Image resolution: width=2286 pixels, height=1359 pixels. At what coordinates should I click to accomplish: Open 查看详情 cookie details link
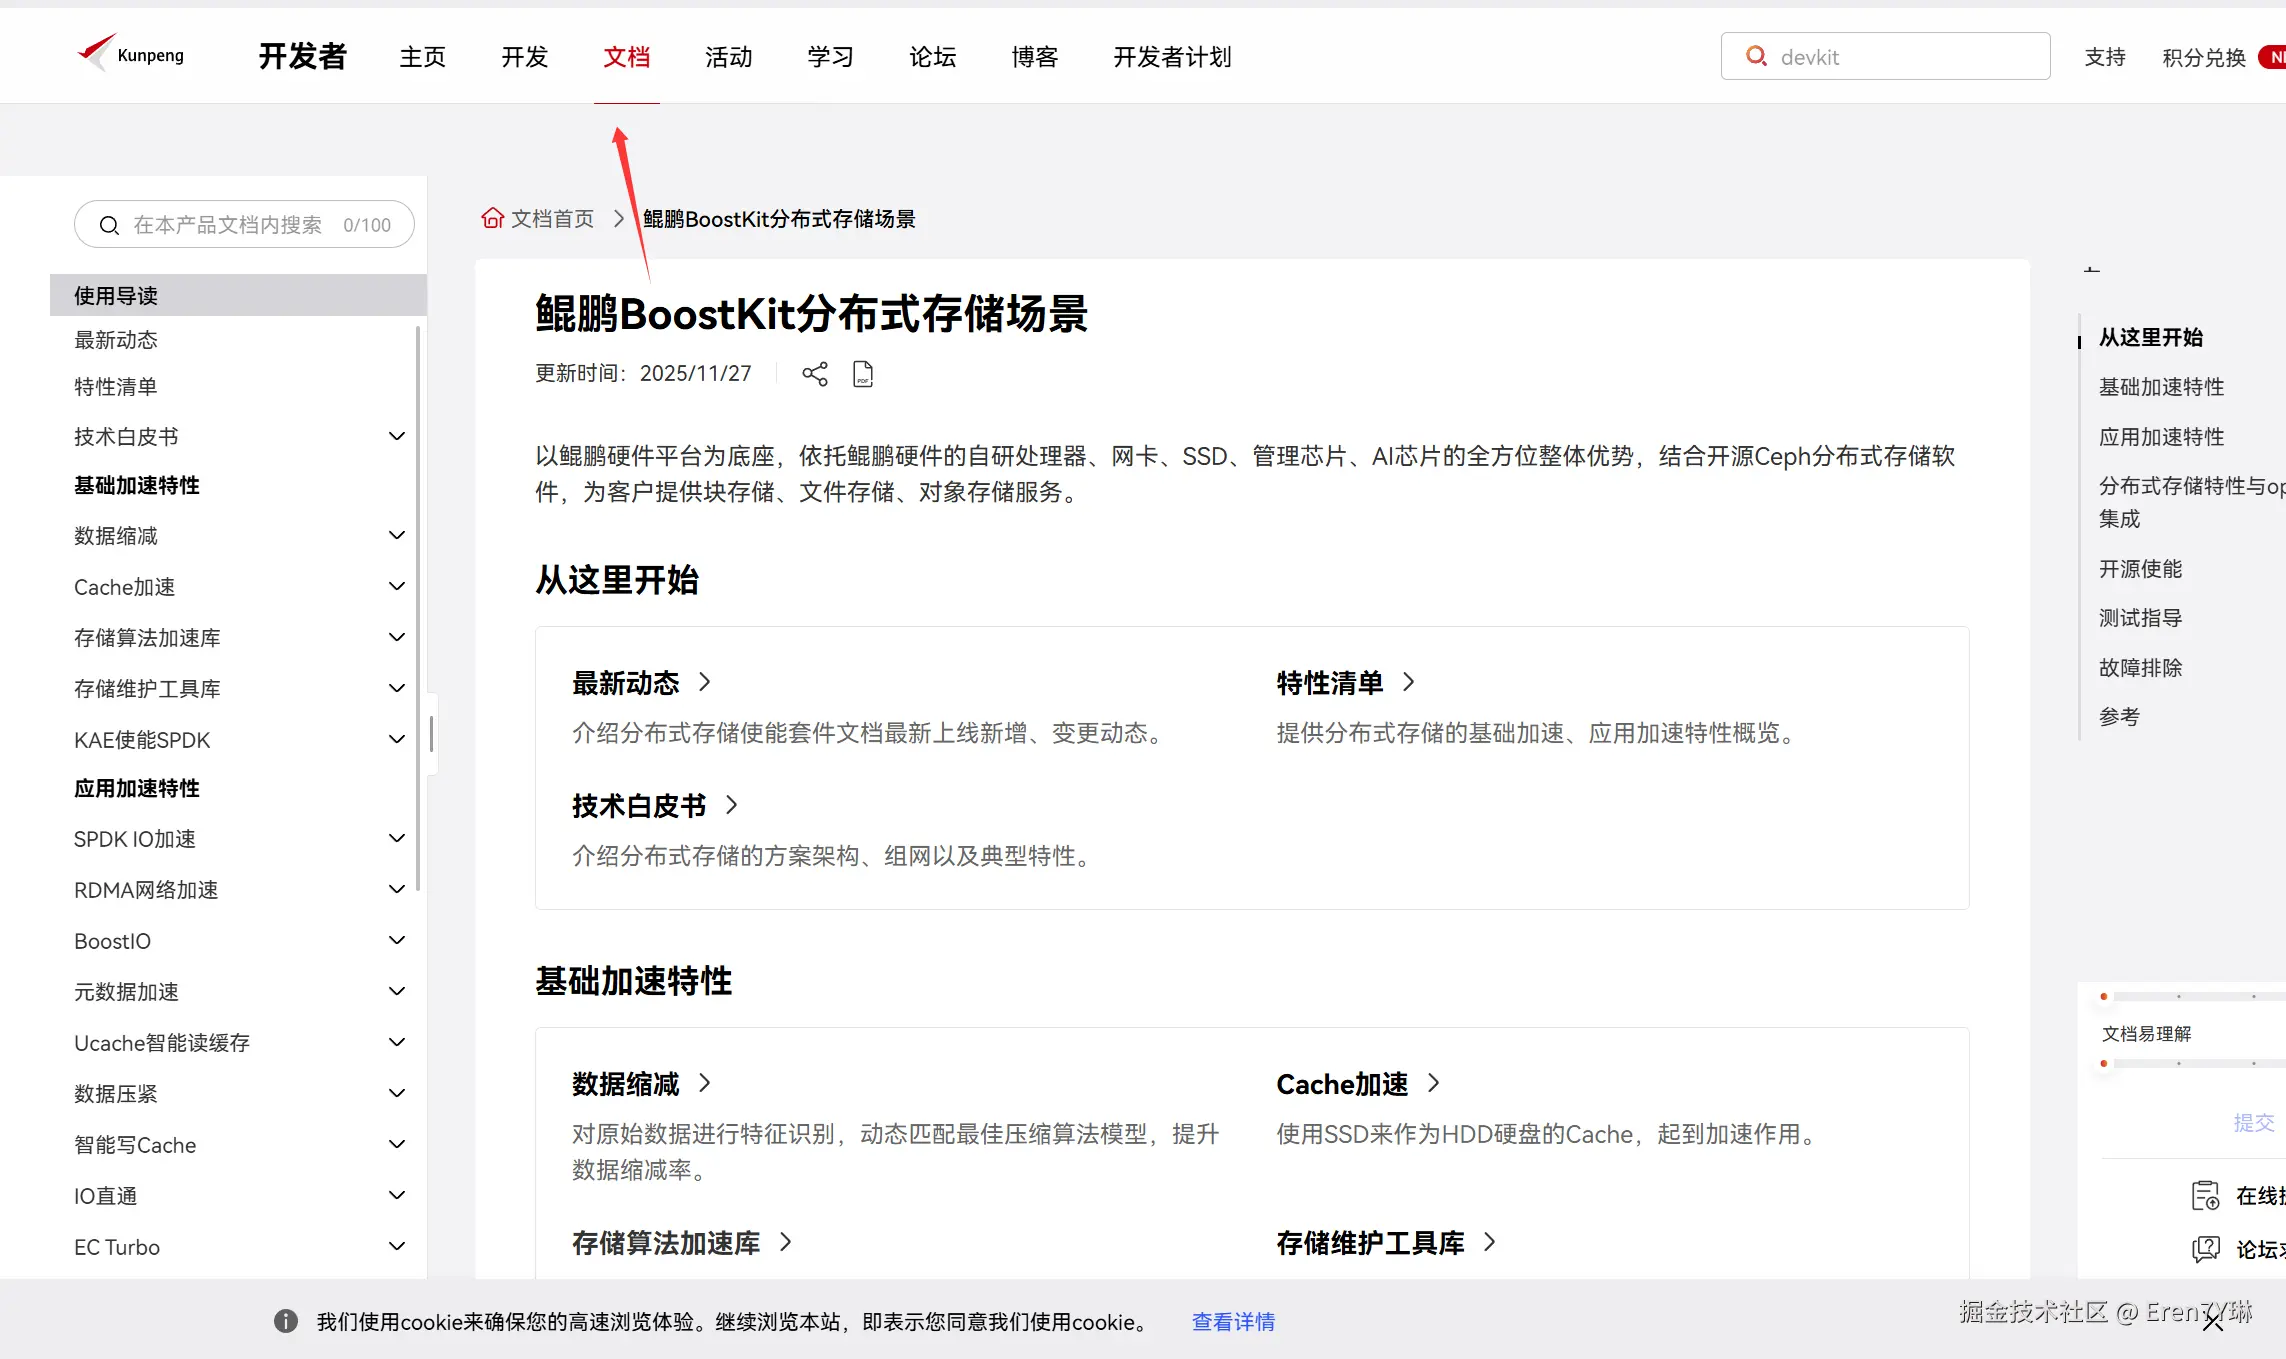pyautogui.click(x=1232, y=1322)
